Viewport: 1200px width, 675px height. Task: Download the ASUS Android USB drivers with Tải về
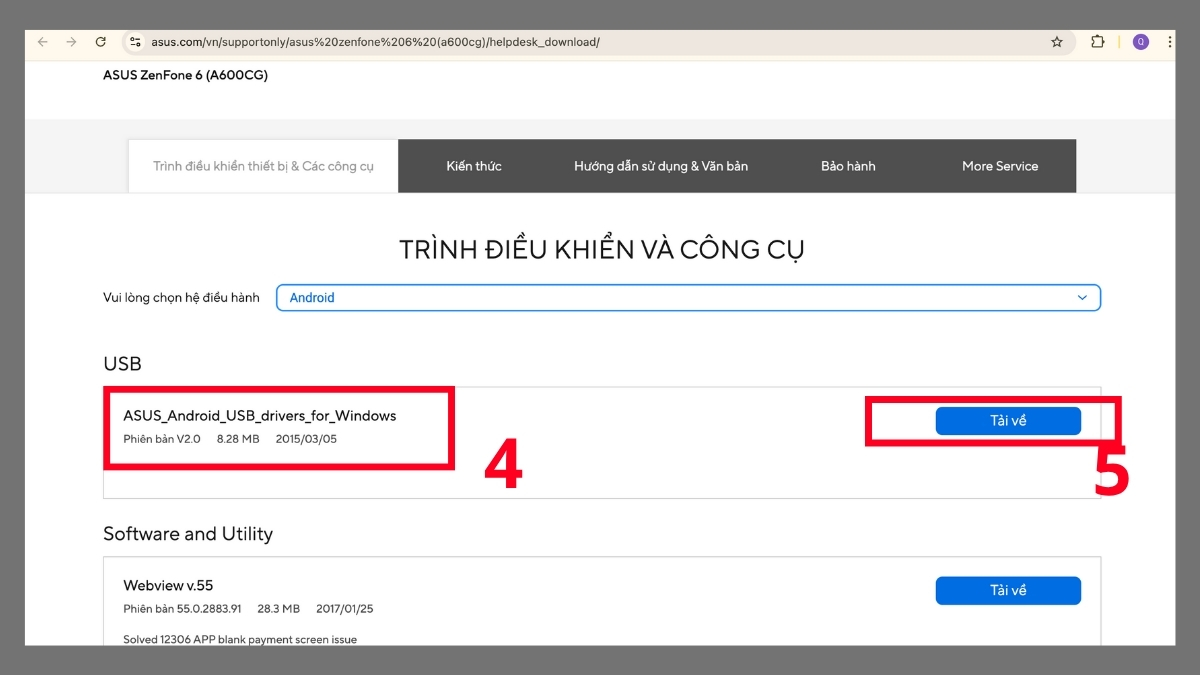click(1008, 421)
